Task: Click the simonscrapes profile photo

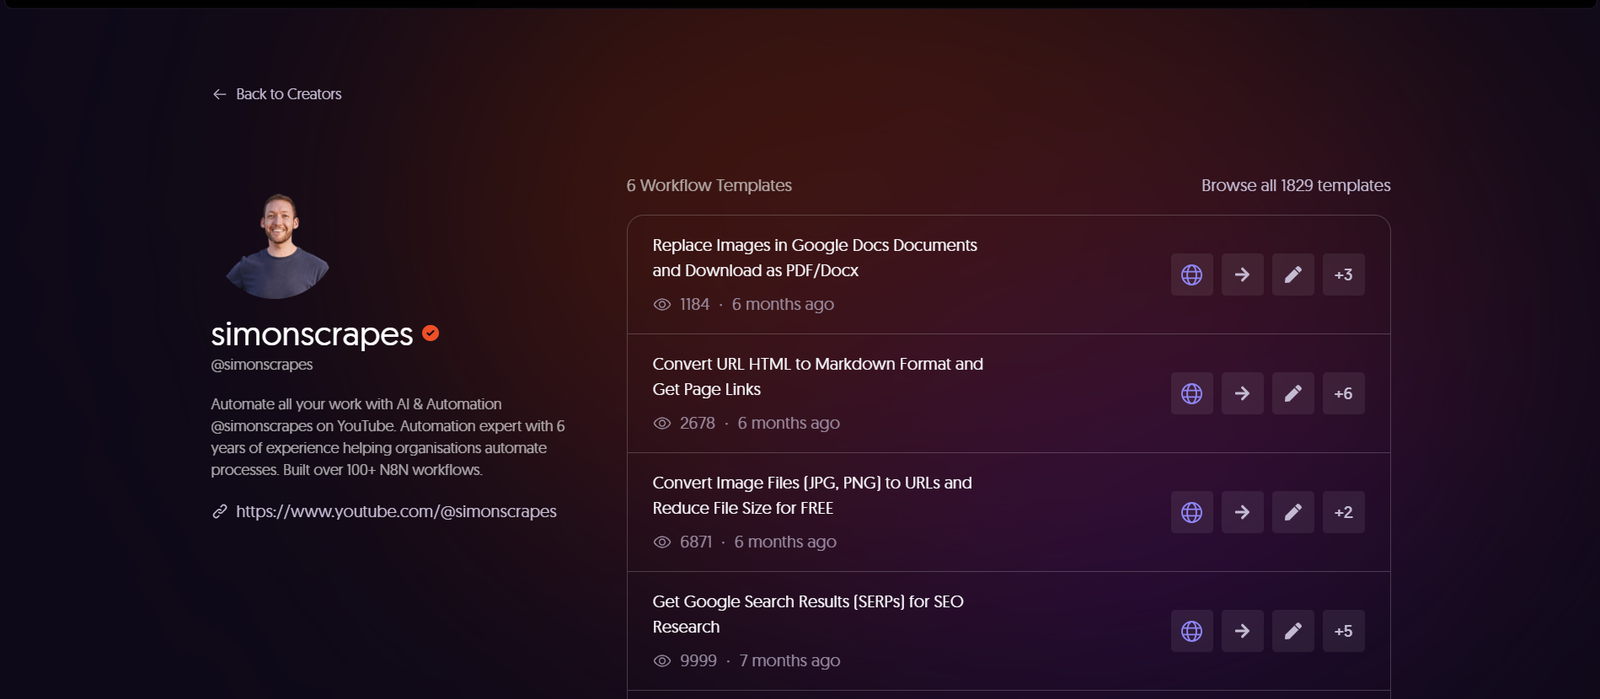Action: coord(278,246)
